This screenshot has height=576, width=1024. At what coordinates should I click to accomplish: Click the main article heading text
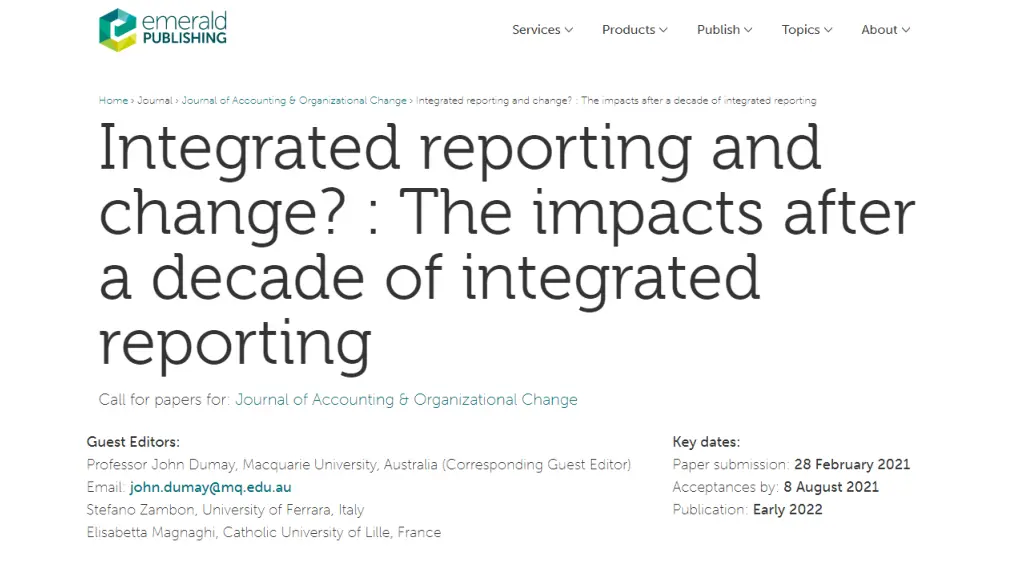pyautogui.click(x=506, y=246)
